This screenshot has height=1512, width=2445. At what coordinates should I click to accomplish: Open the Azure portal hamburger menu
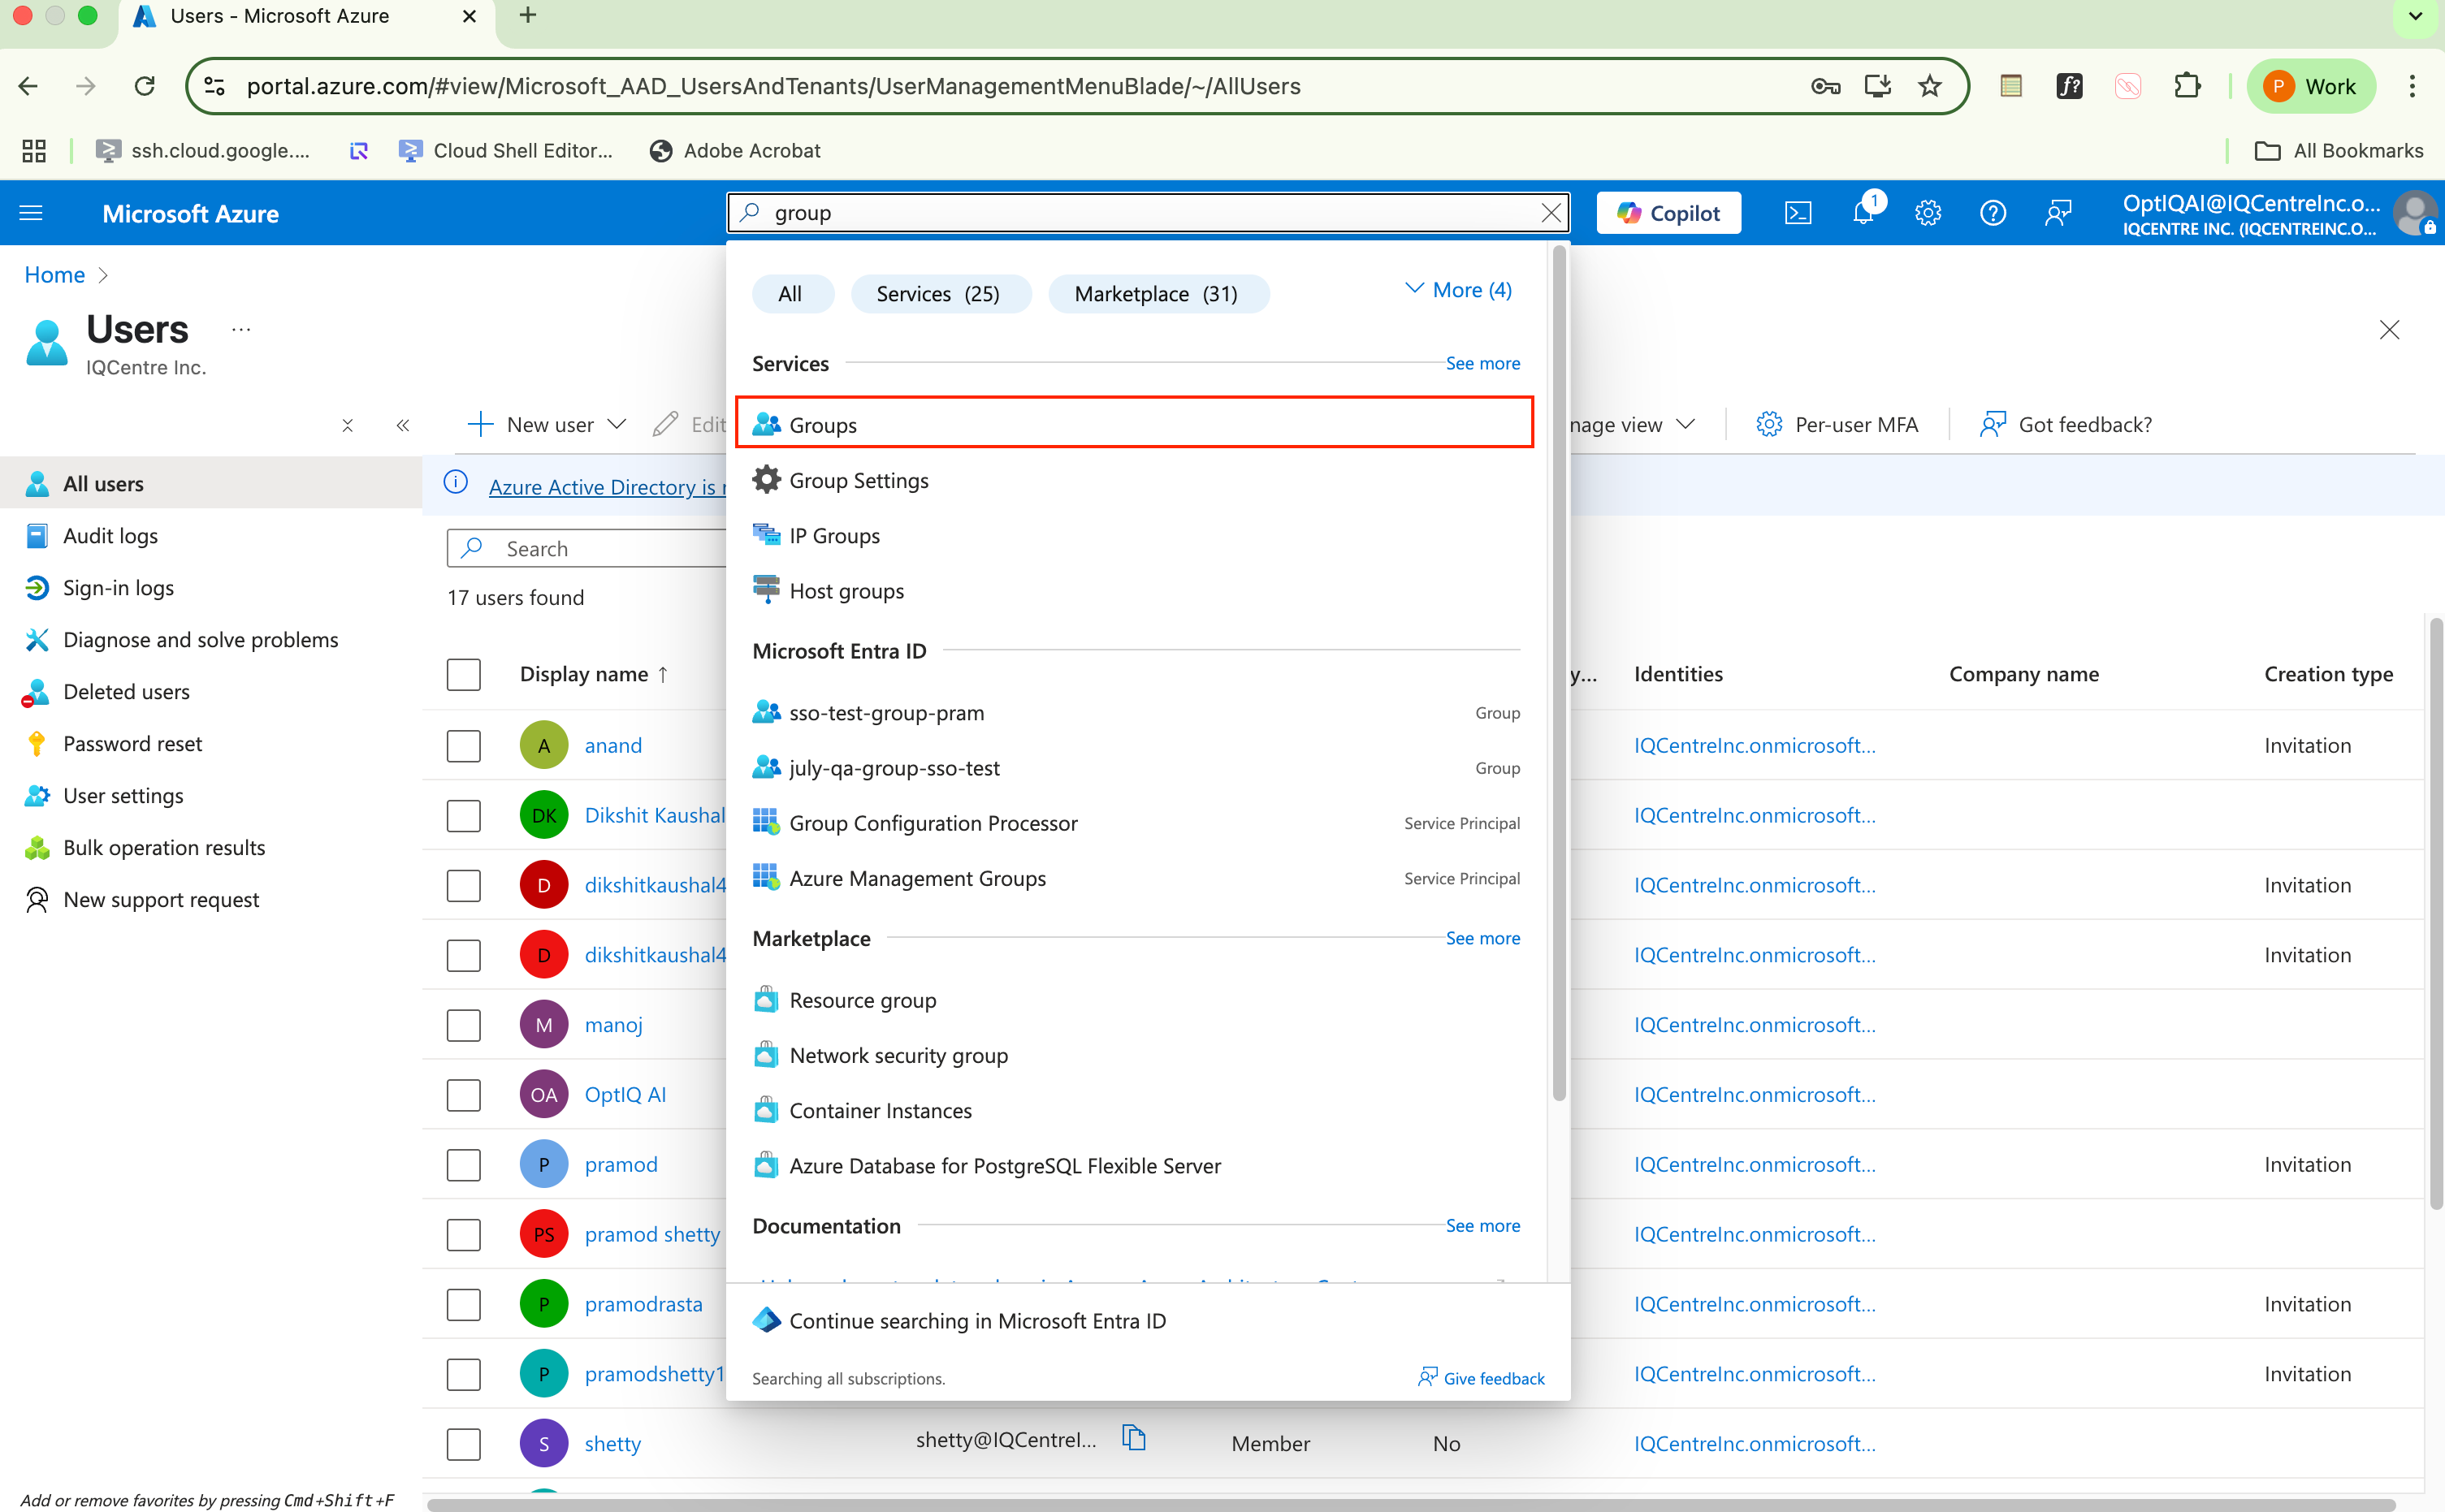(x=31, y=213)
